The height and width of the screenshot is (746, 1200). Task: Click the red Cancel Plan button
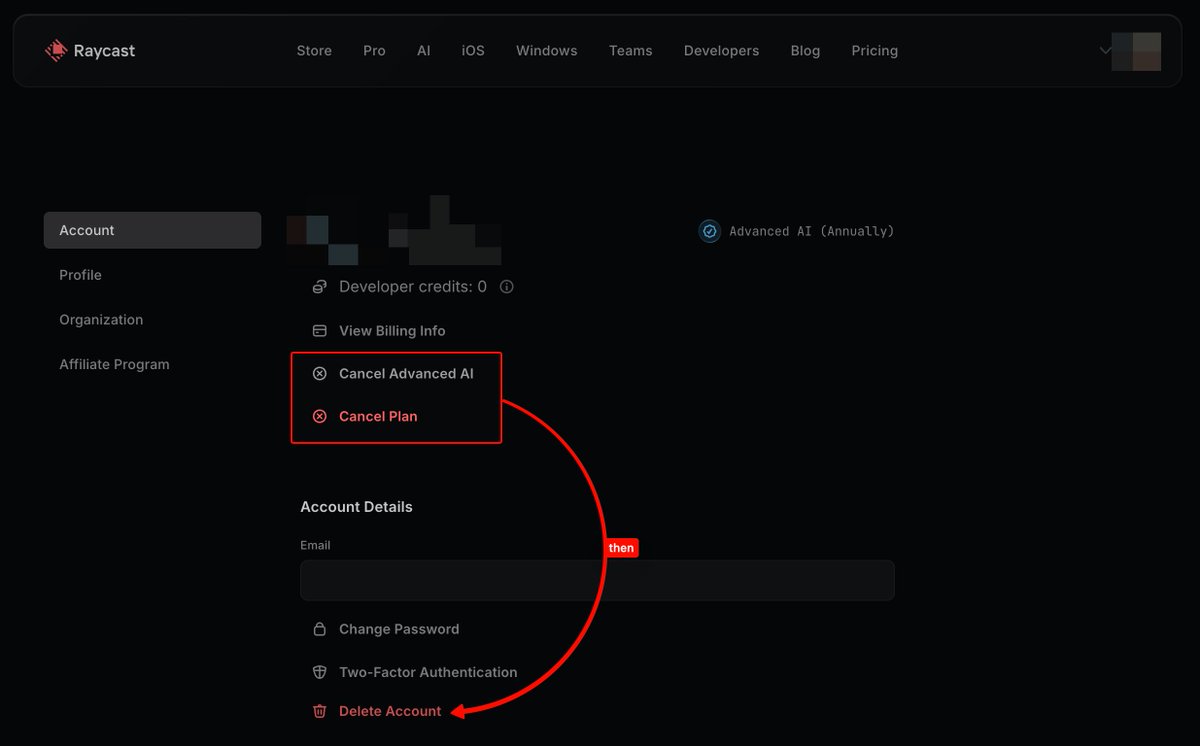click(x=378, y=417)
